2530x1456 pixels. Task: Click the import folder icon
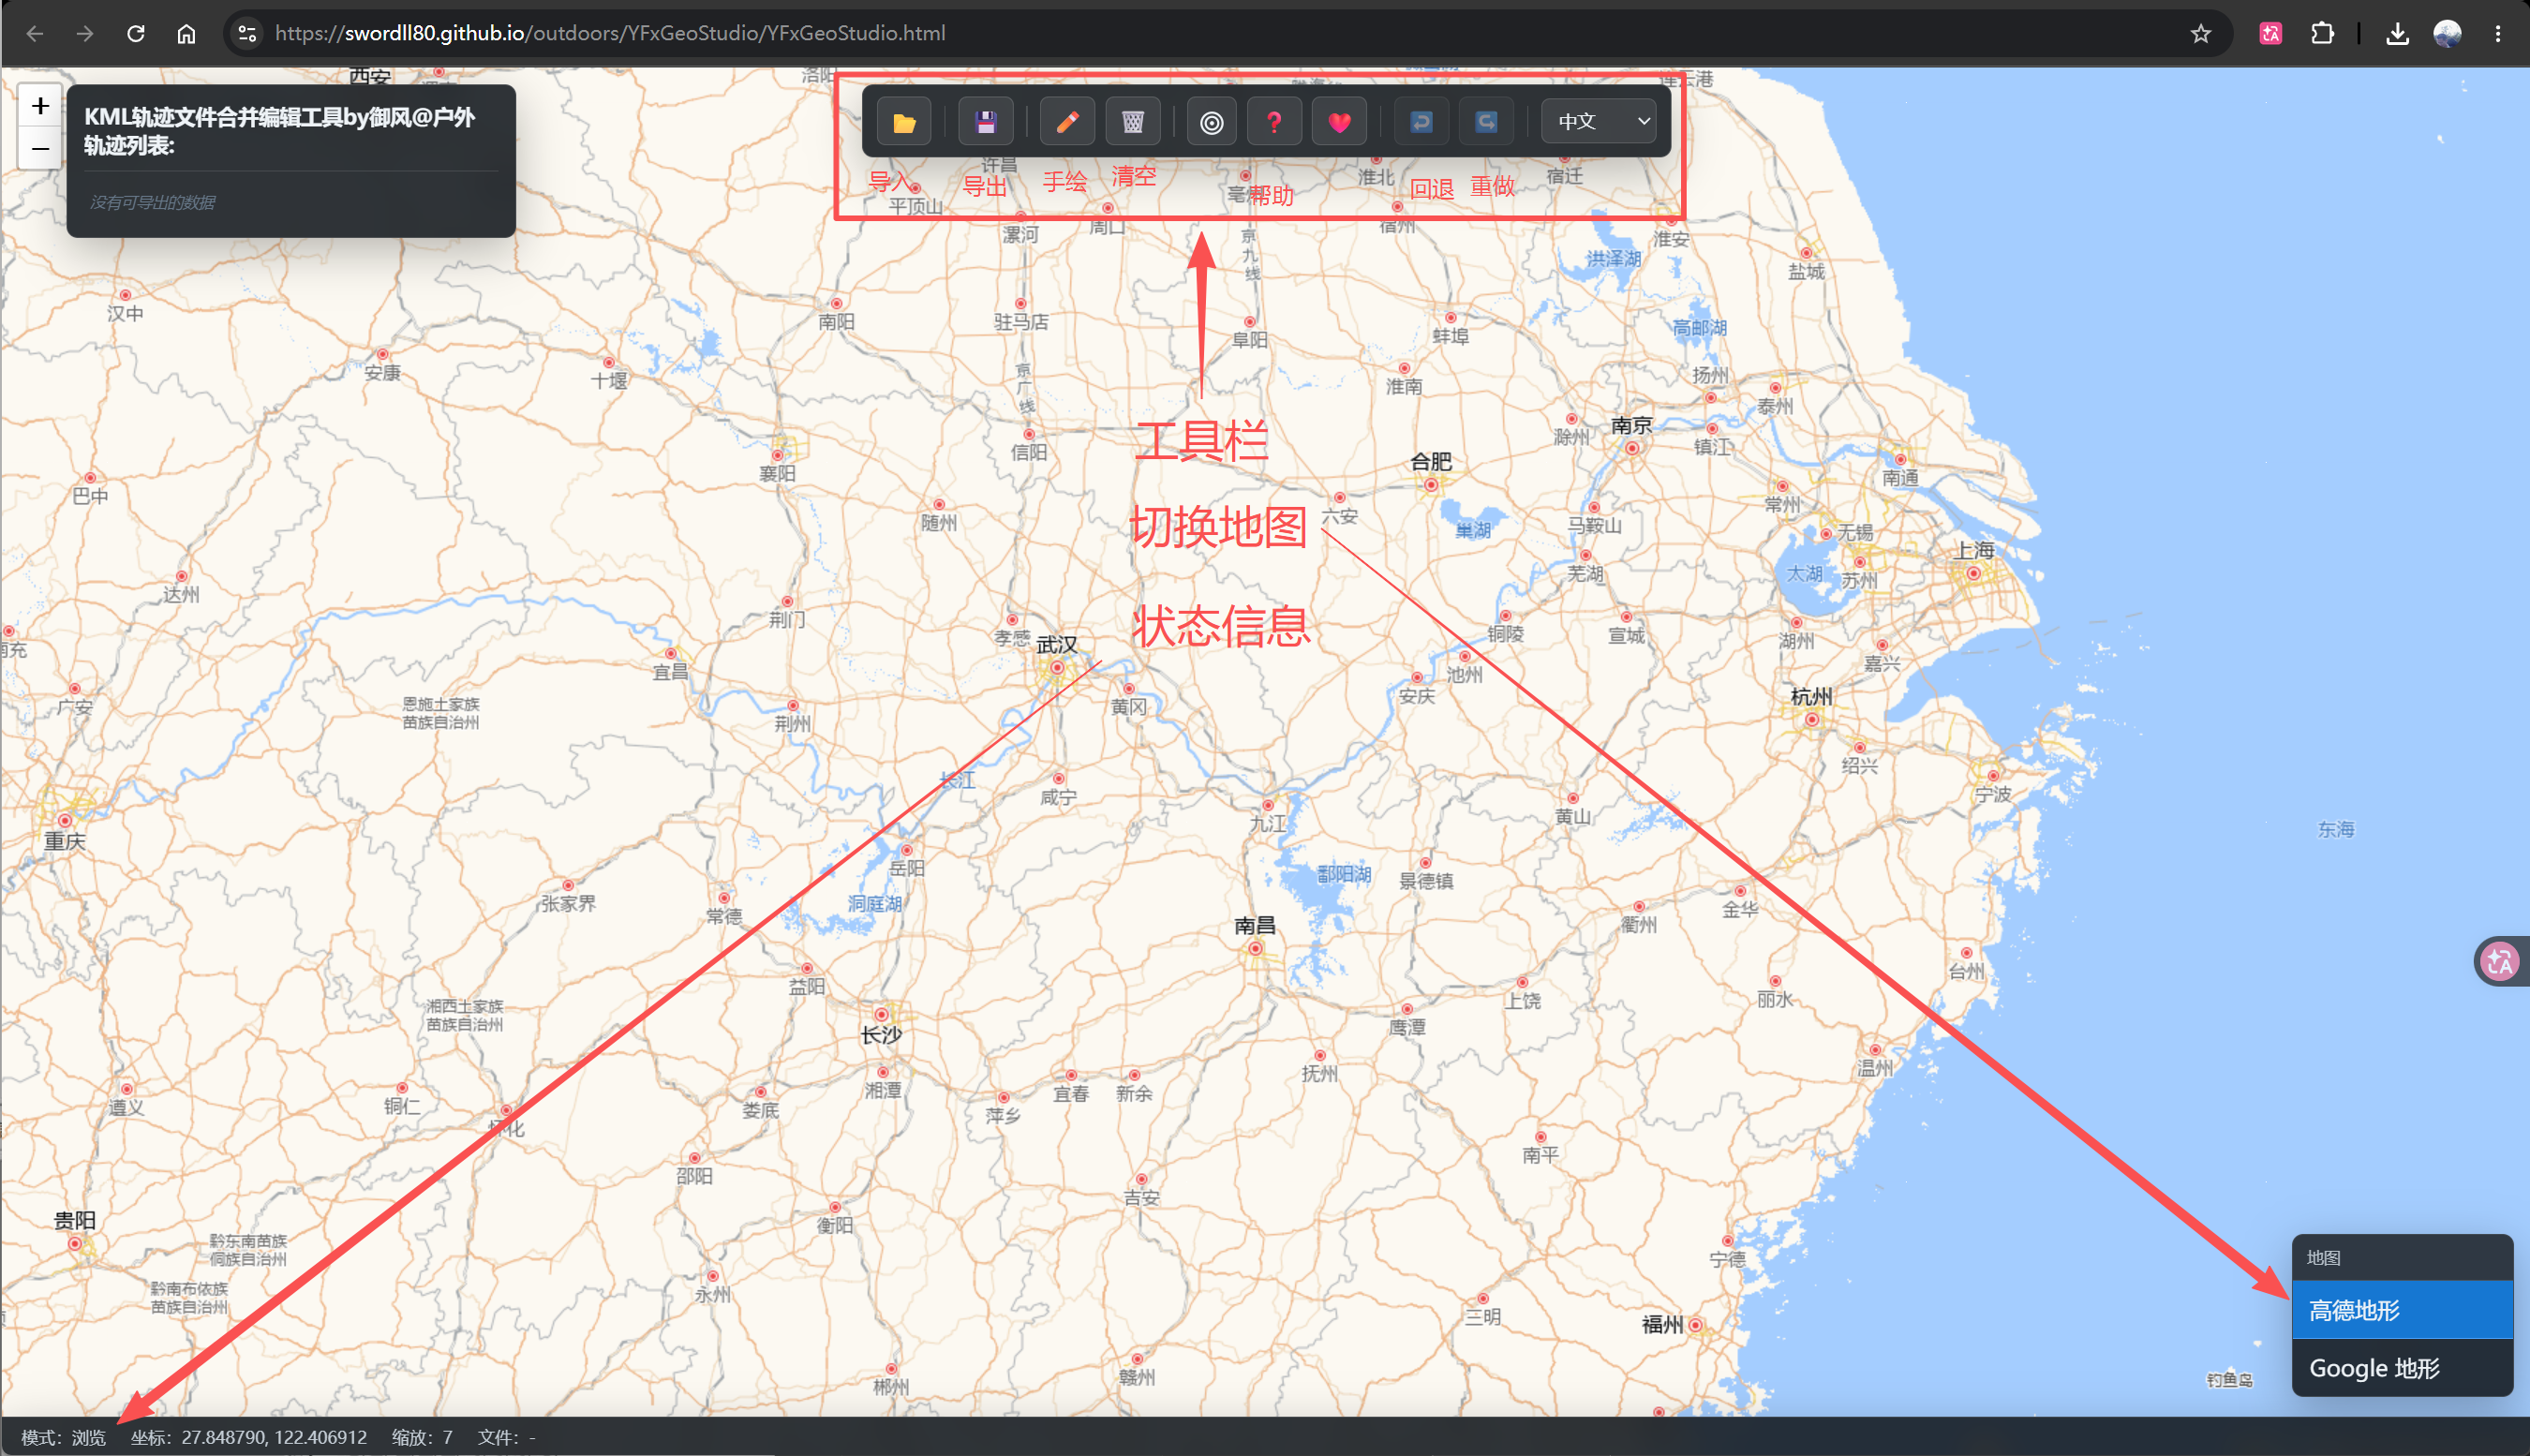coord(903,122)
